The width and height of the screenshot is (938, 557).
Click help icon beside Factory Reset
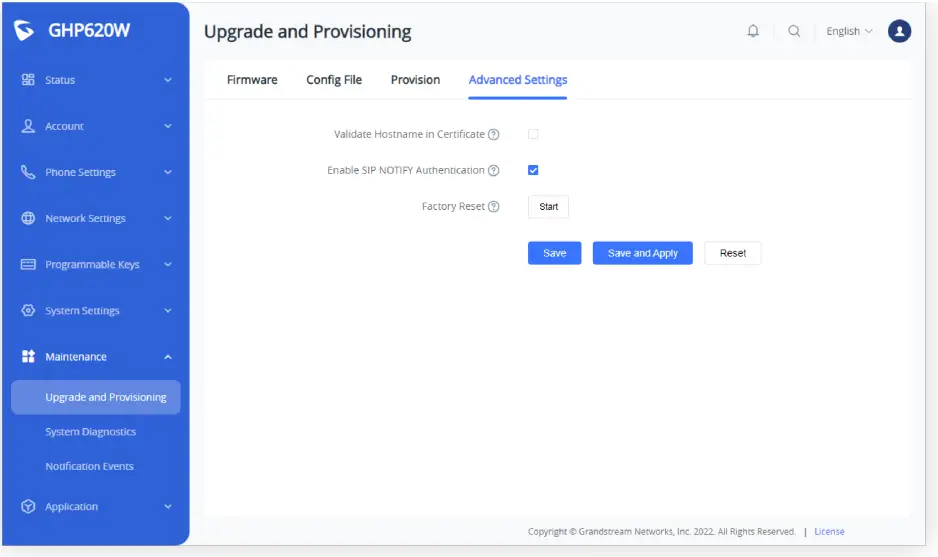point(494,207)
